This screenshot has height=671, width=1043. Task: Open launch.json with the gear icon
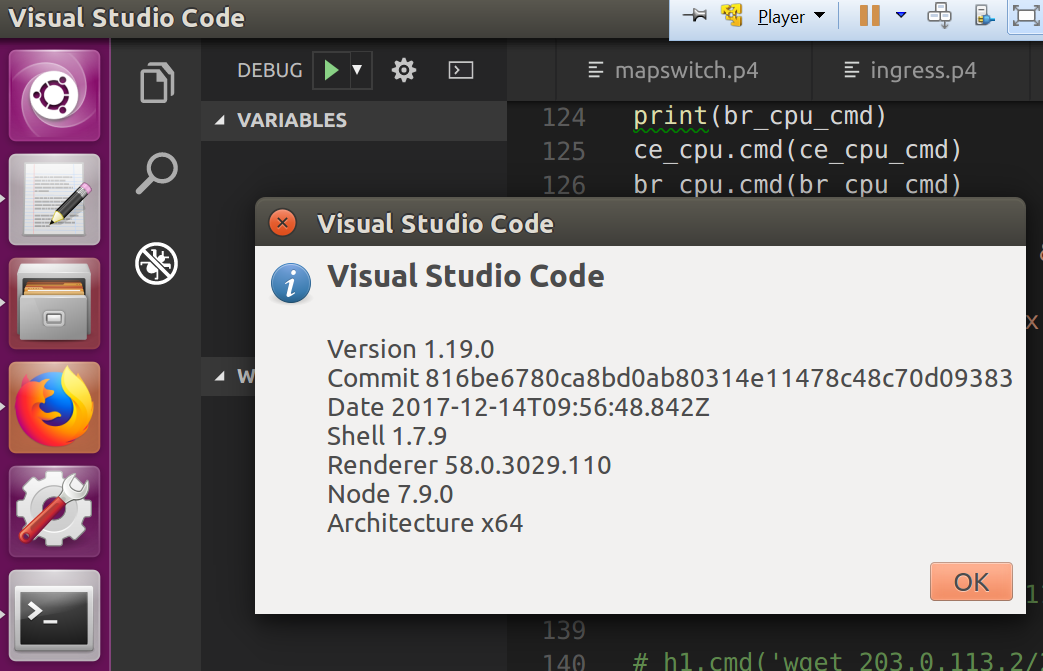point(404,70)
